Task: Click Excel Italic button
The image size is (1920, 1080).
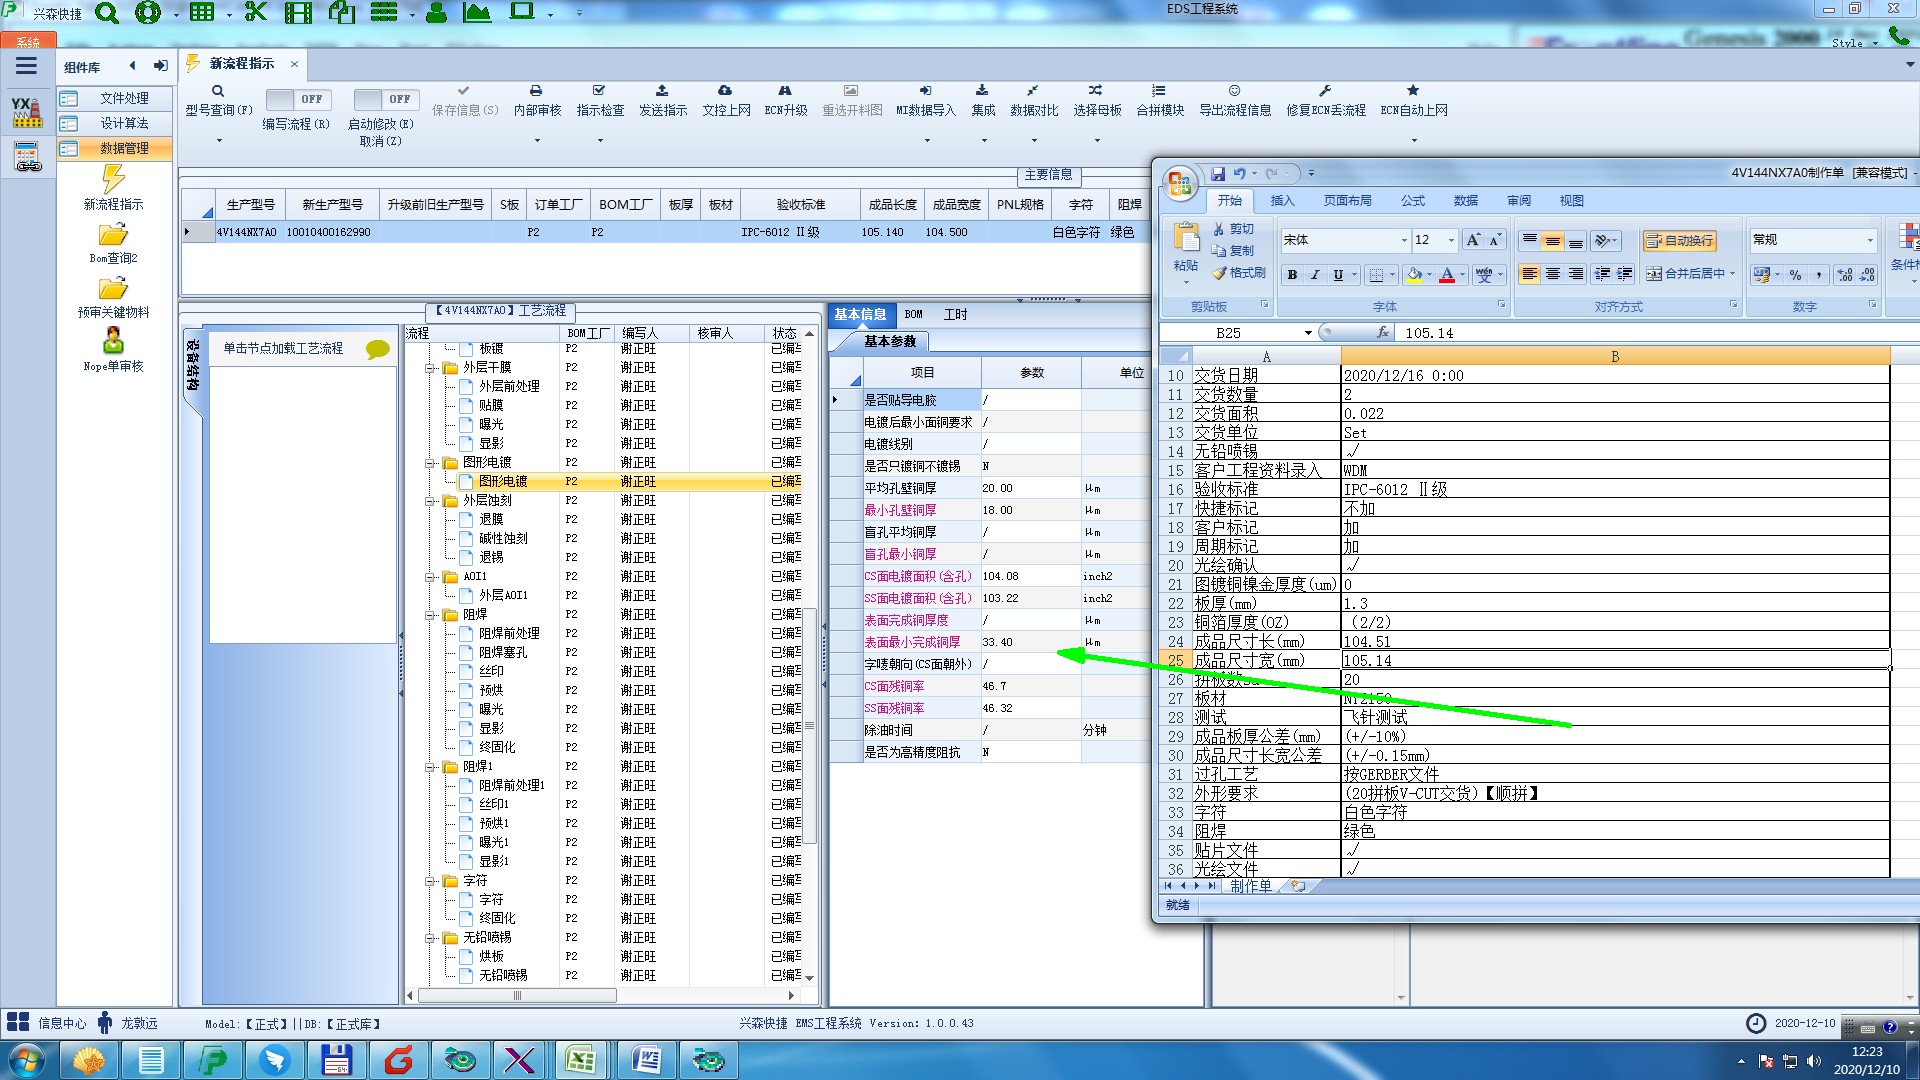Action: (x=1315, y=274)
